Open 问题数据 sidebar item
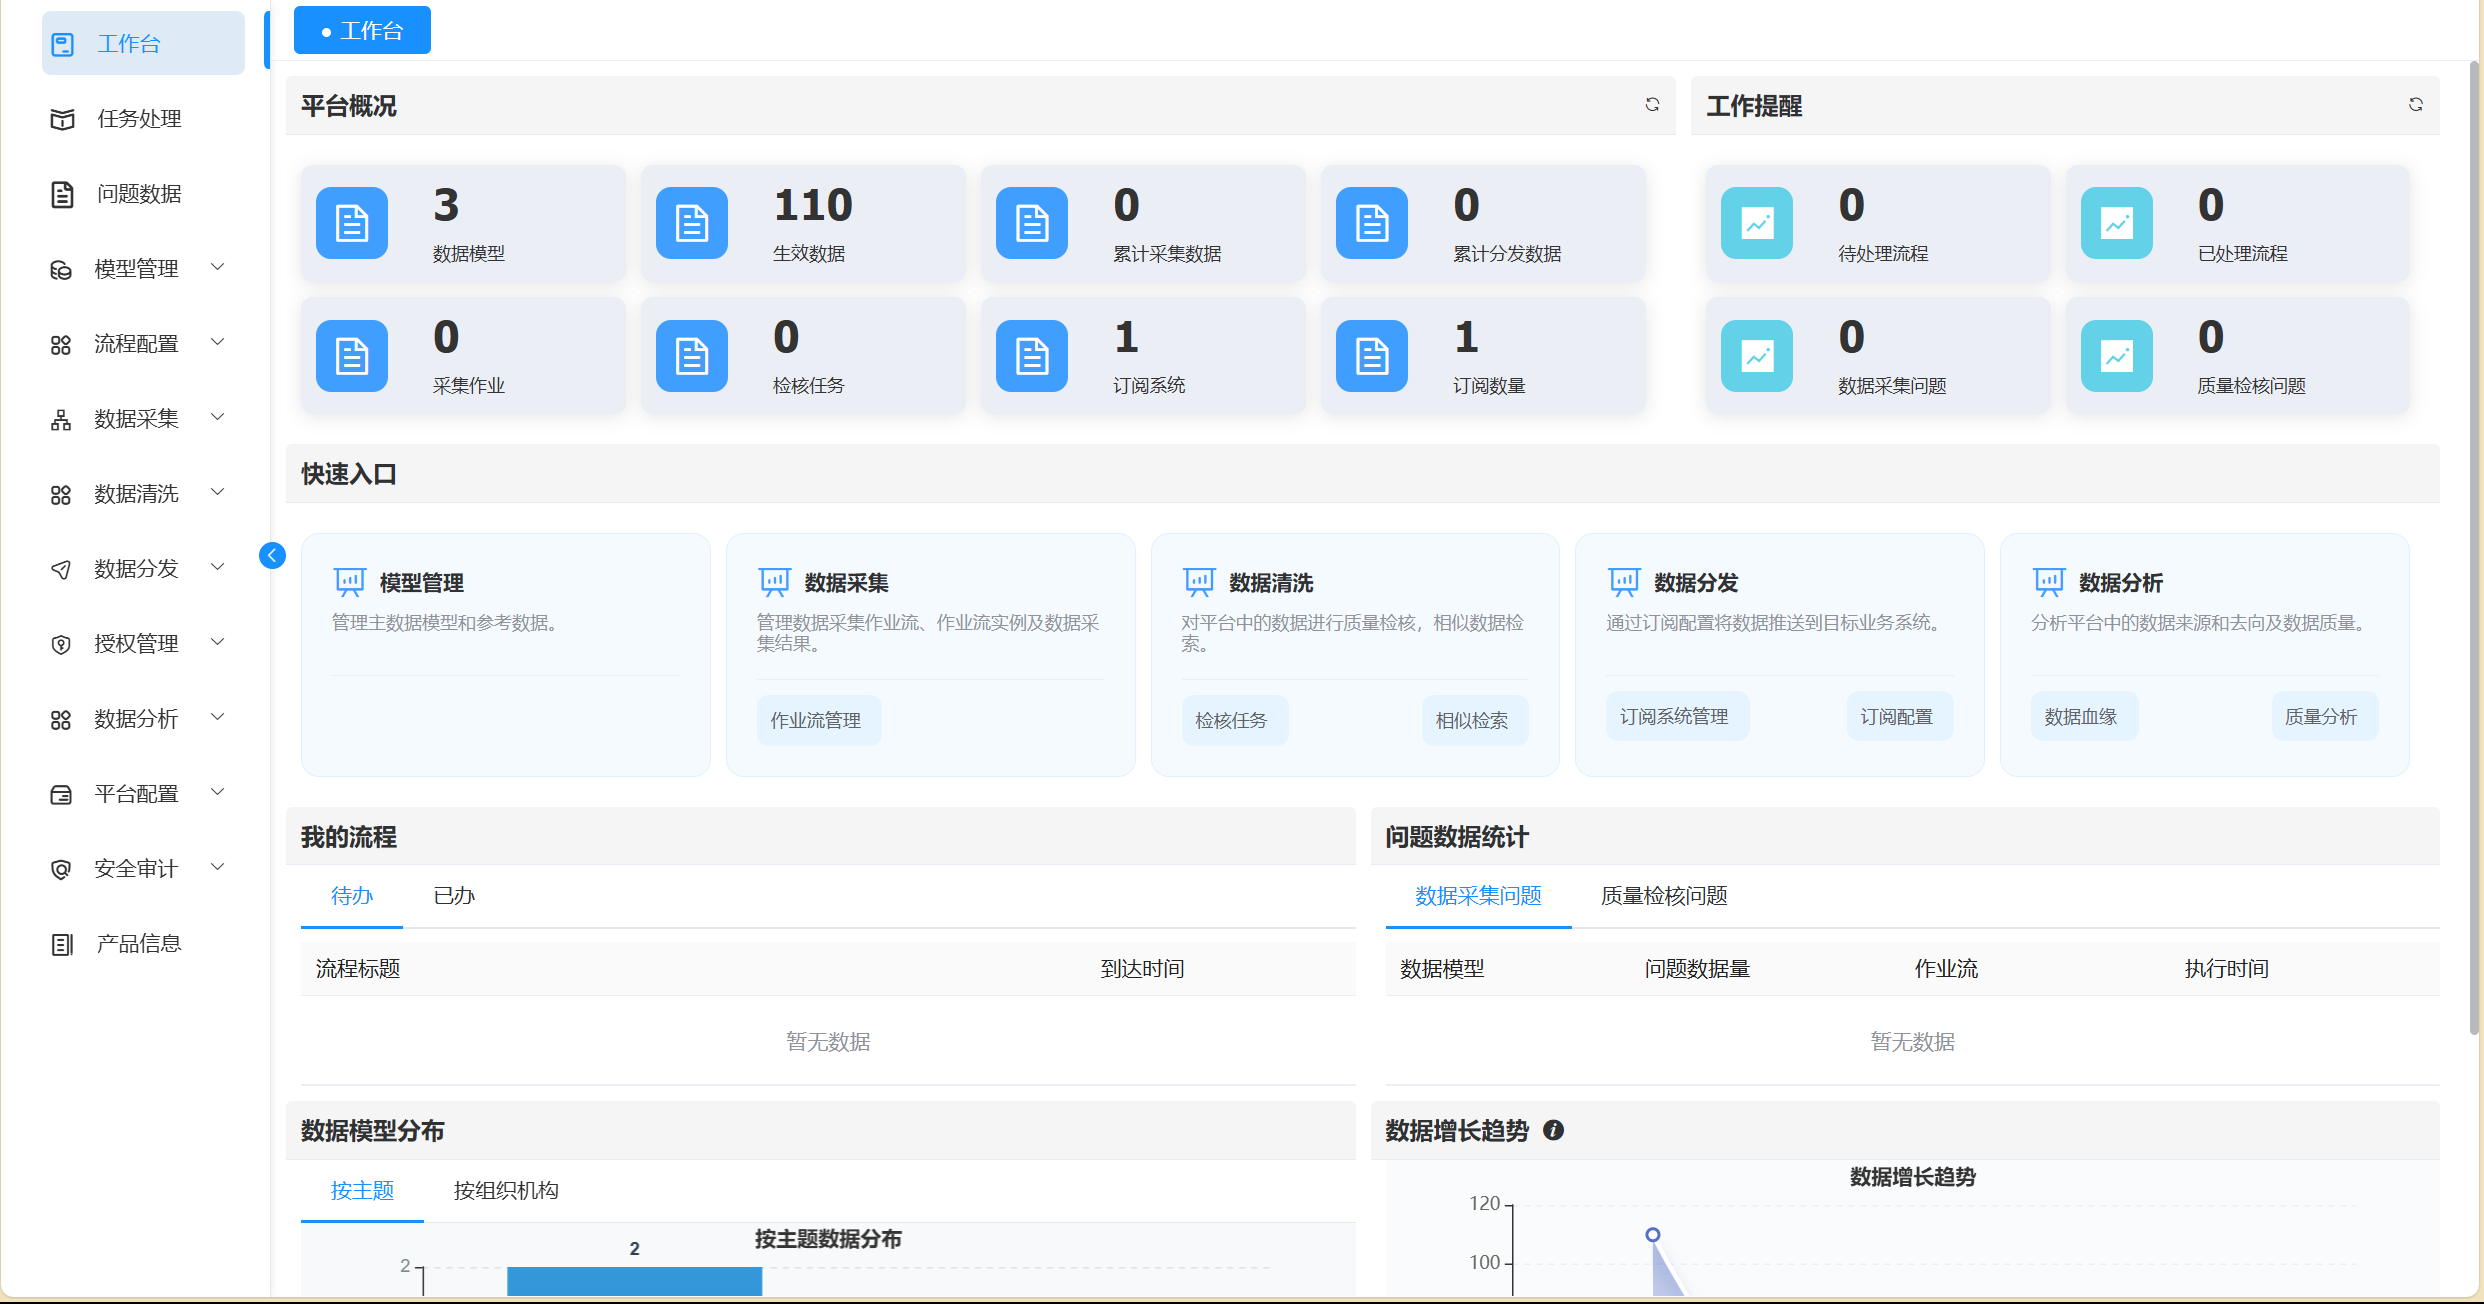The height and width of the screenshot is (1304, 2484). click(x=139, y=194)
